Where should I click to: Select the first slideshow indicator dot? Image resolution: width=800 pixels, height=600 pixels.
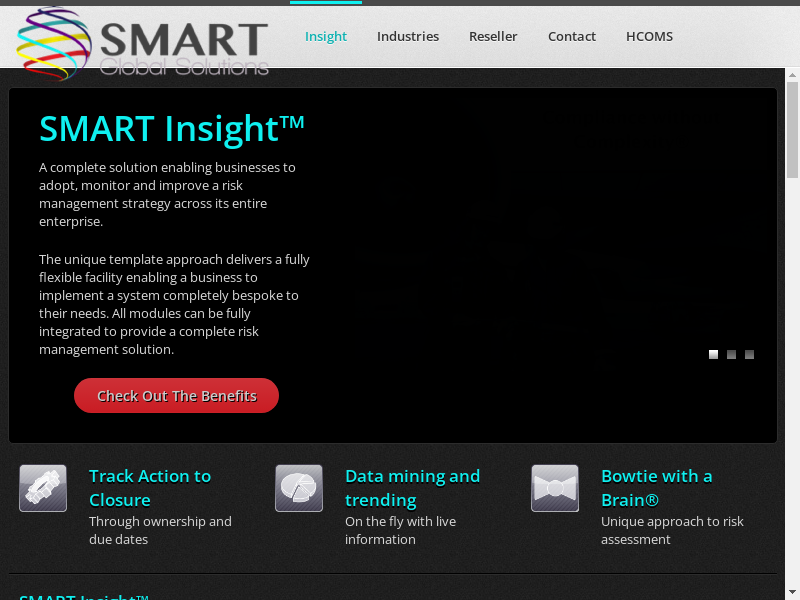(713, 354)
